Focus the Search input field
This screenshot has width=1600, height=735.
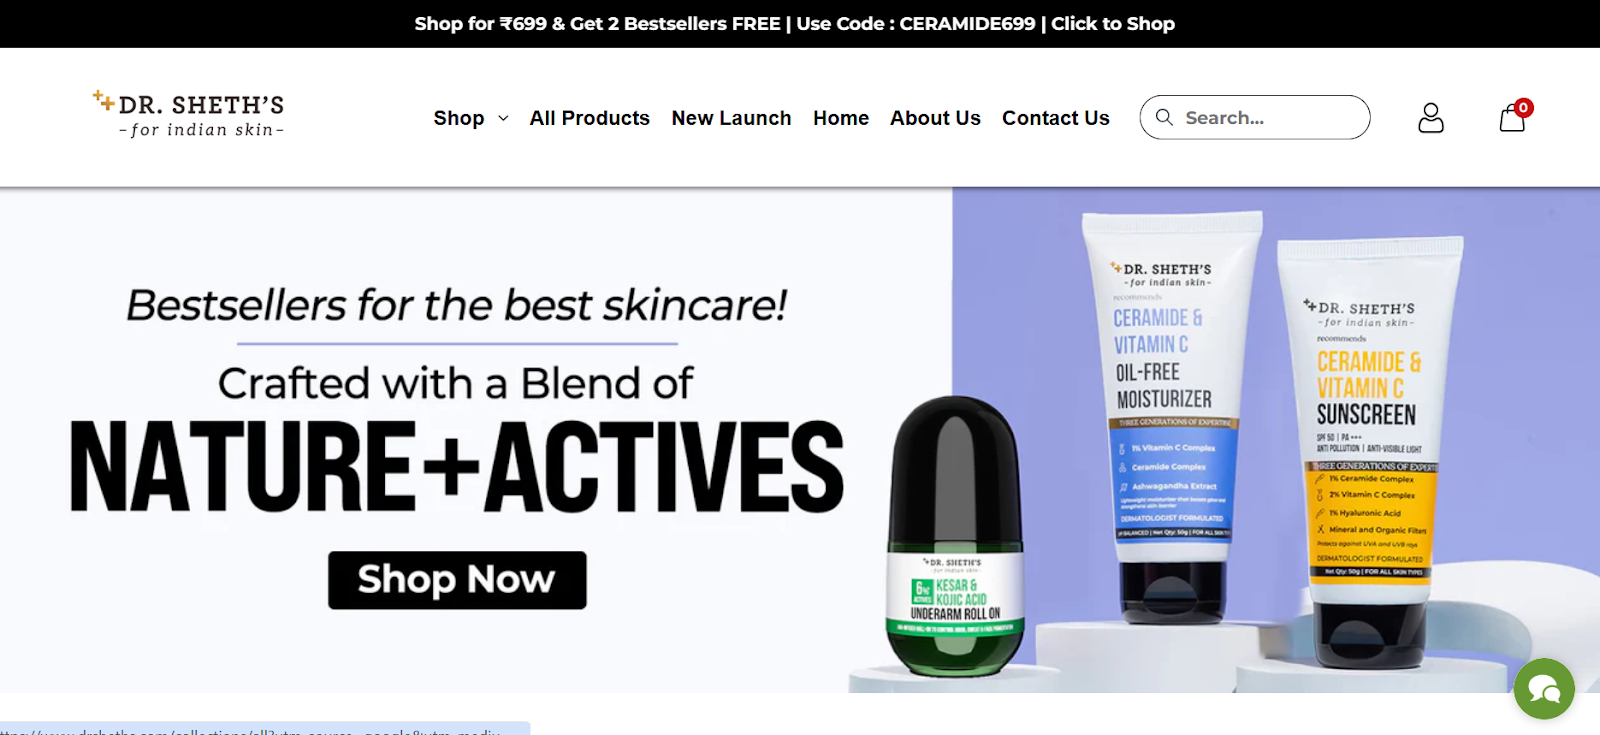tap(1255, 117)
